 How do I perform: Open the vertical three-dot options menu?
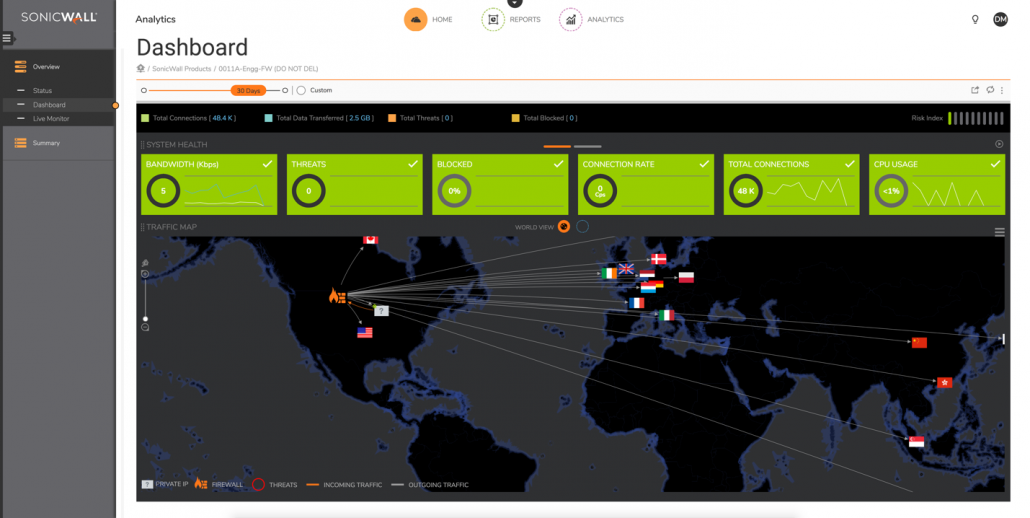coord(1002,91)
